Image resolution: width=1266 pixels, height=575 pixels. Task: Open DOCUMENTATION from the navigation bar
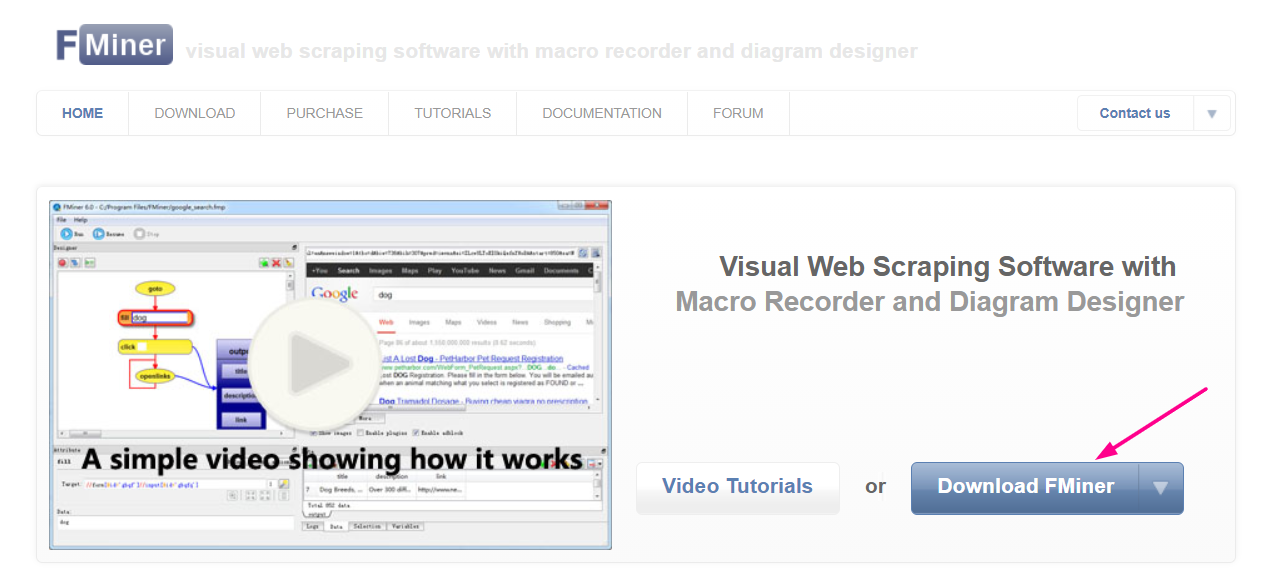(x=602, y=113)
